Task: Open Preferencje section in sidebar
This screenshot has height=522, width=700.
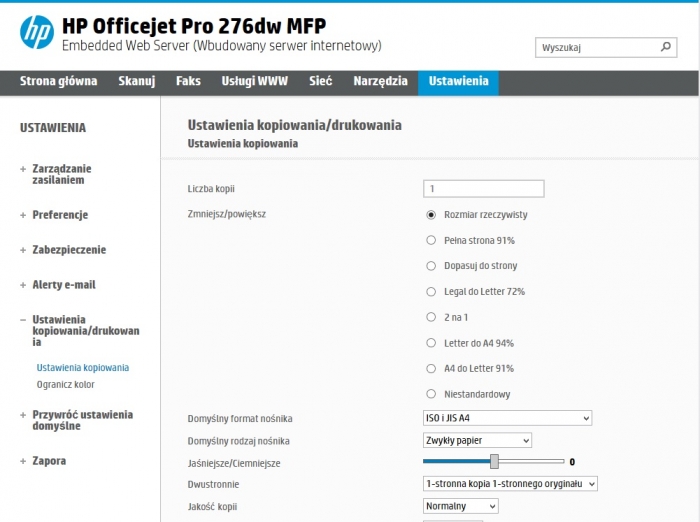Action: (60, 215)
